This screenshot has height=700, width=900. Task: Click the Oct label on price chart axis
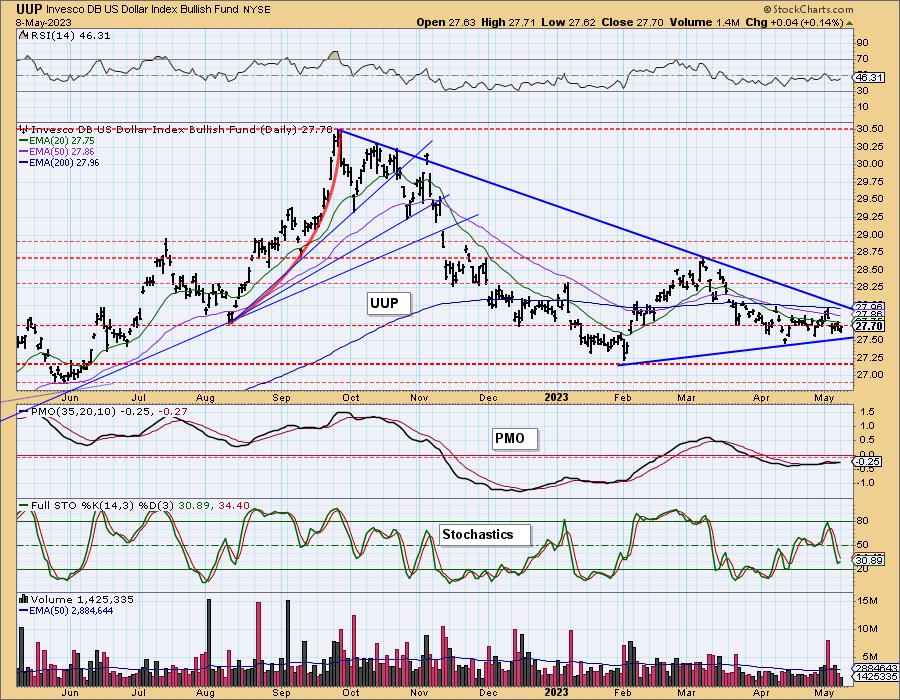click(x=350, y=398)
